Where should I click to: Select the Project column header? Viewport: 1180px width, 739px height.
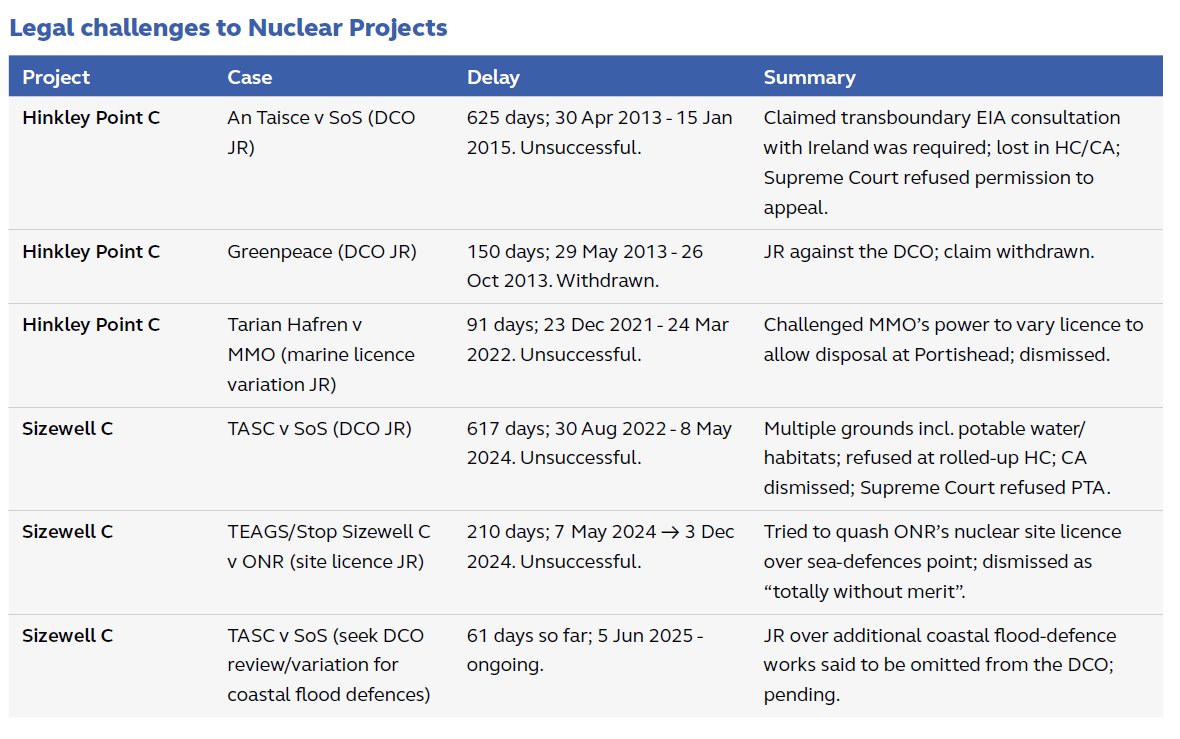[x=56, y=78]
